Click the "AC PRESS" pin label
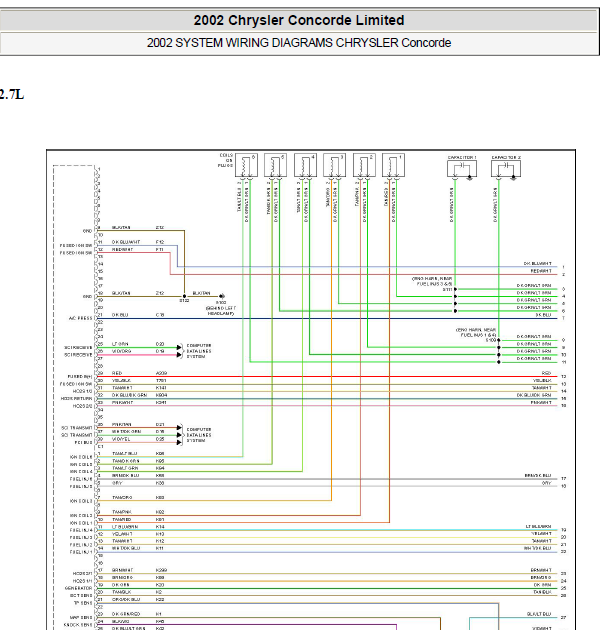607x630 pixels. (x=80, y=318)
